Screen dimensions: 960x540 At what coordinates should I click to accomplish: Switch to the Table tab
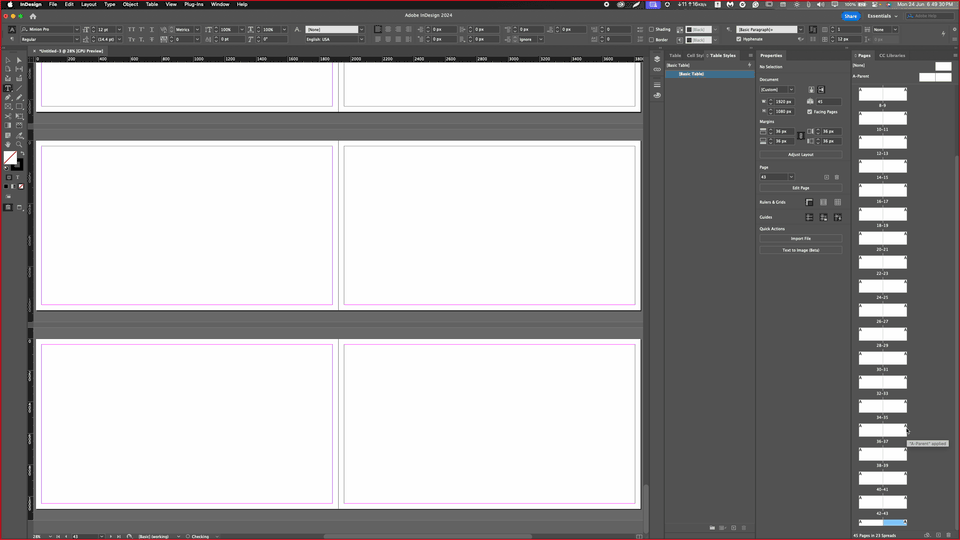(675, 56)
